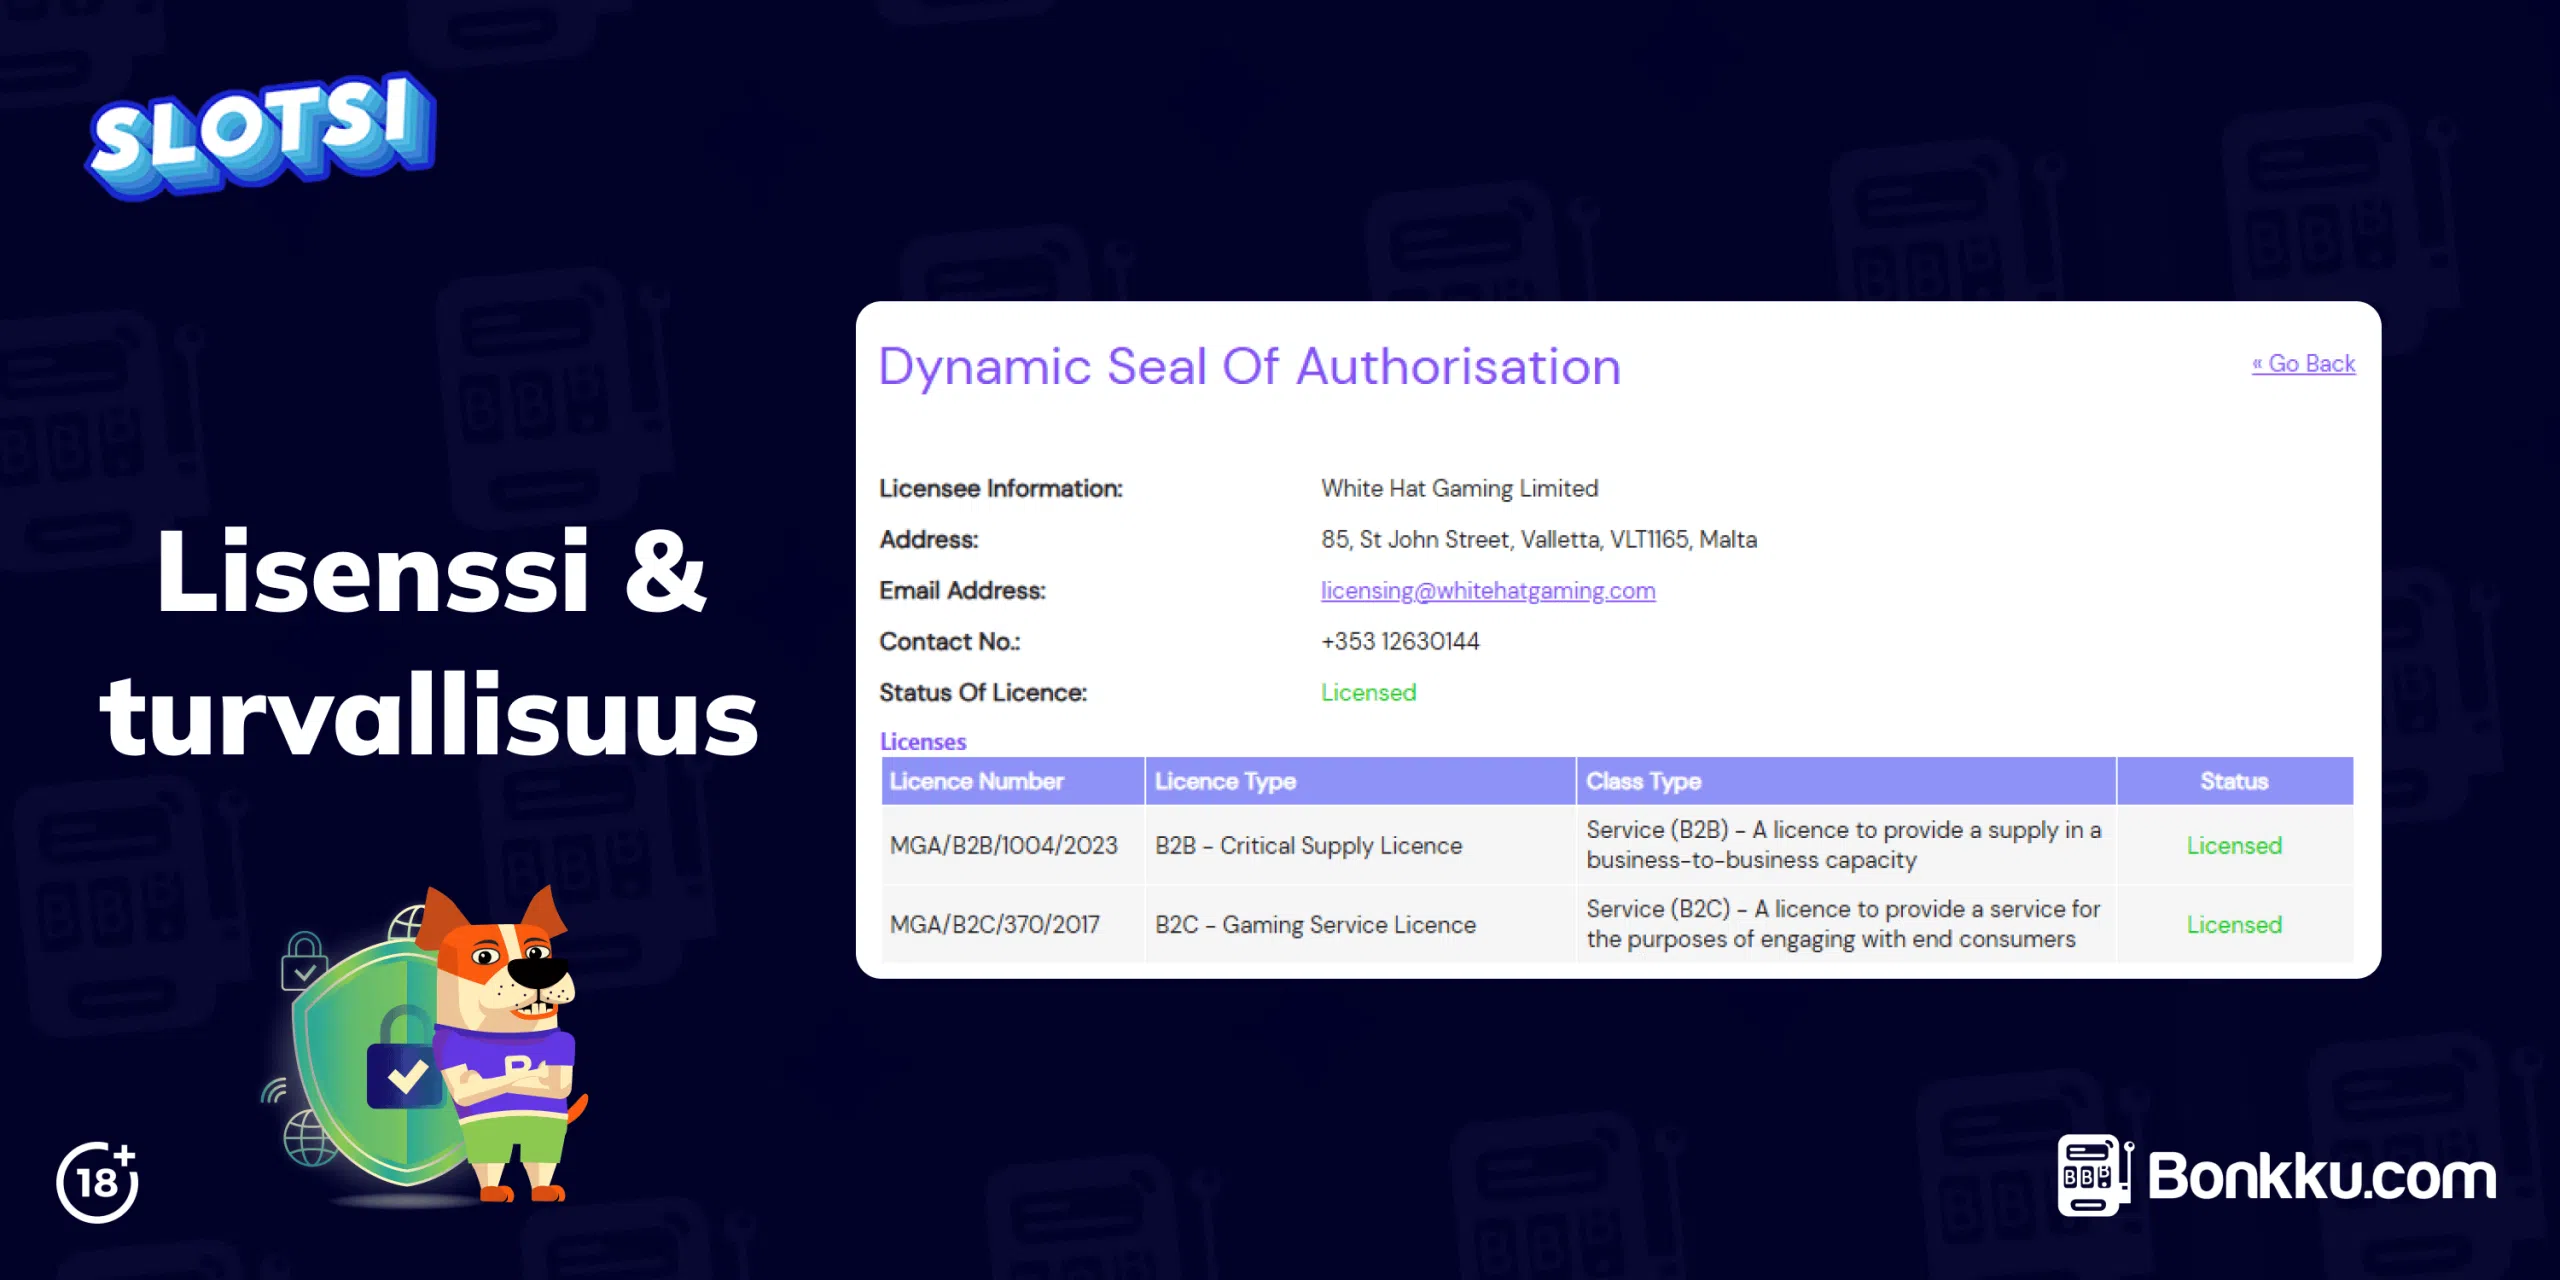Click the Contact No. label
The width and height of the screenshot is (2560, 1280).
tap(949, 642)
